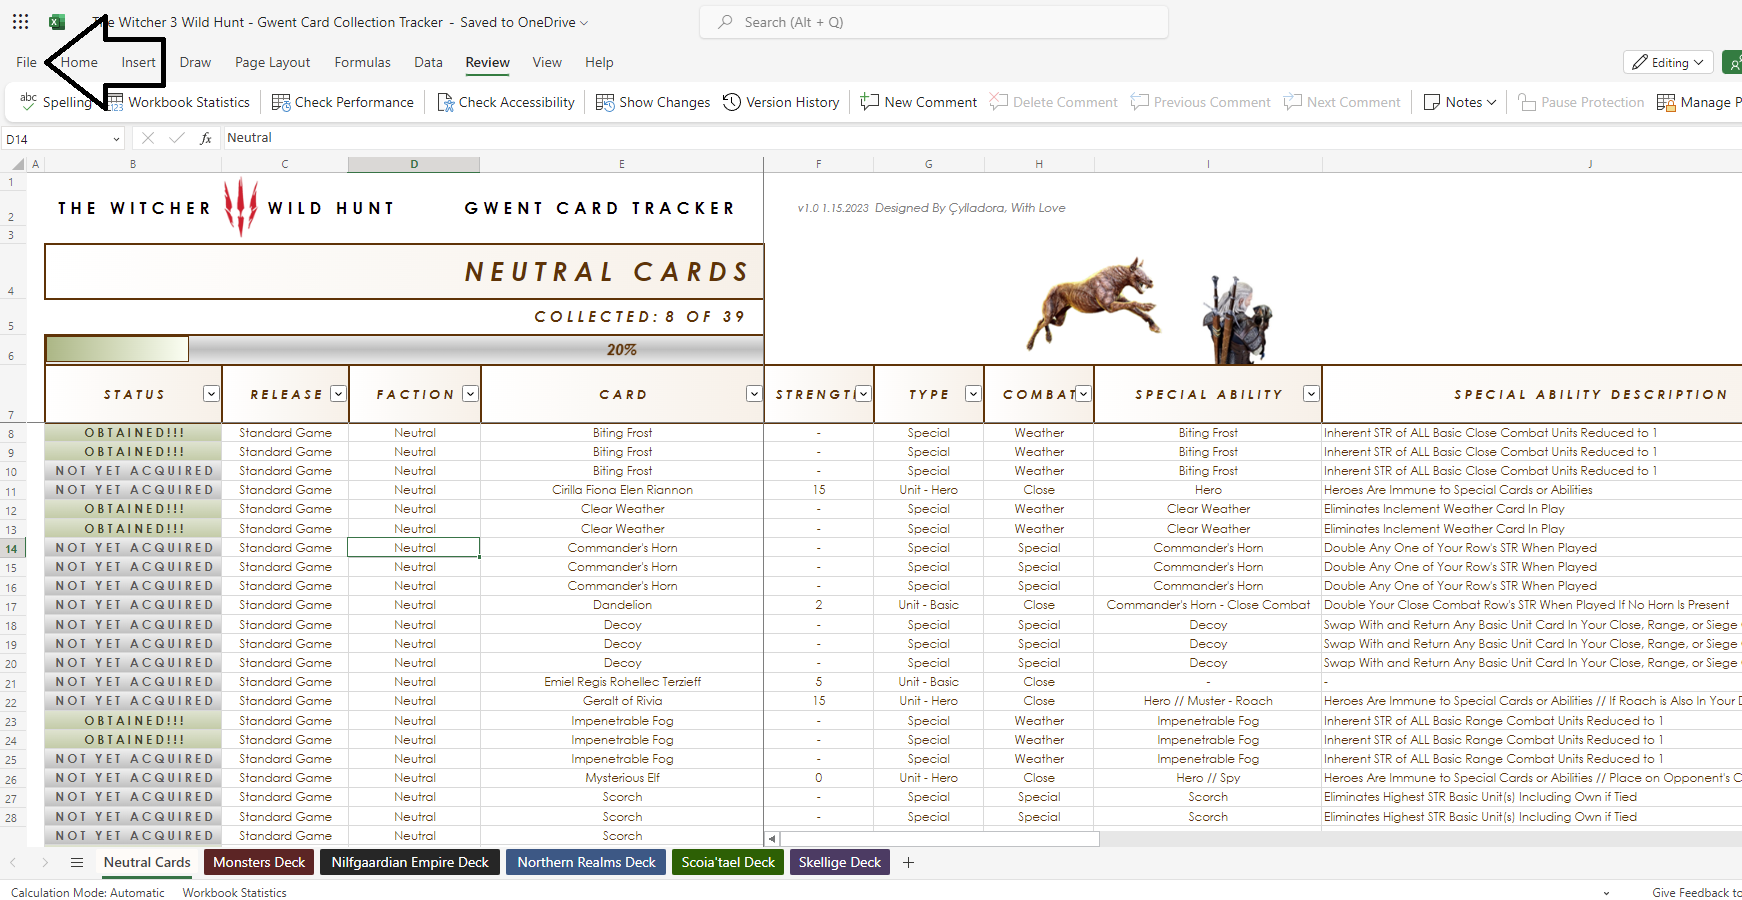Click Give Feedback in status bar
The width and height of the screenshot is (1742, 900).
click(x=1696, y=893)
